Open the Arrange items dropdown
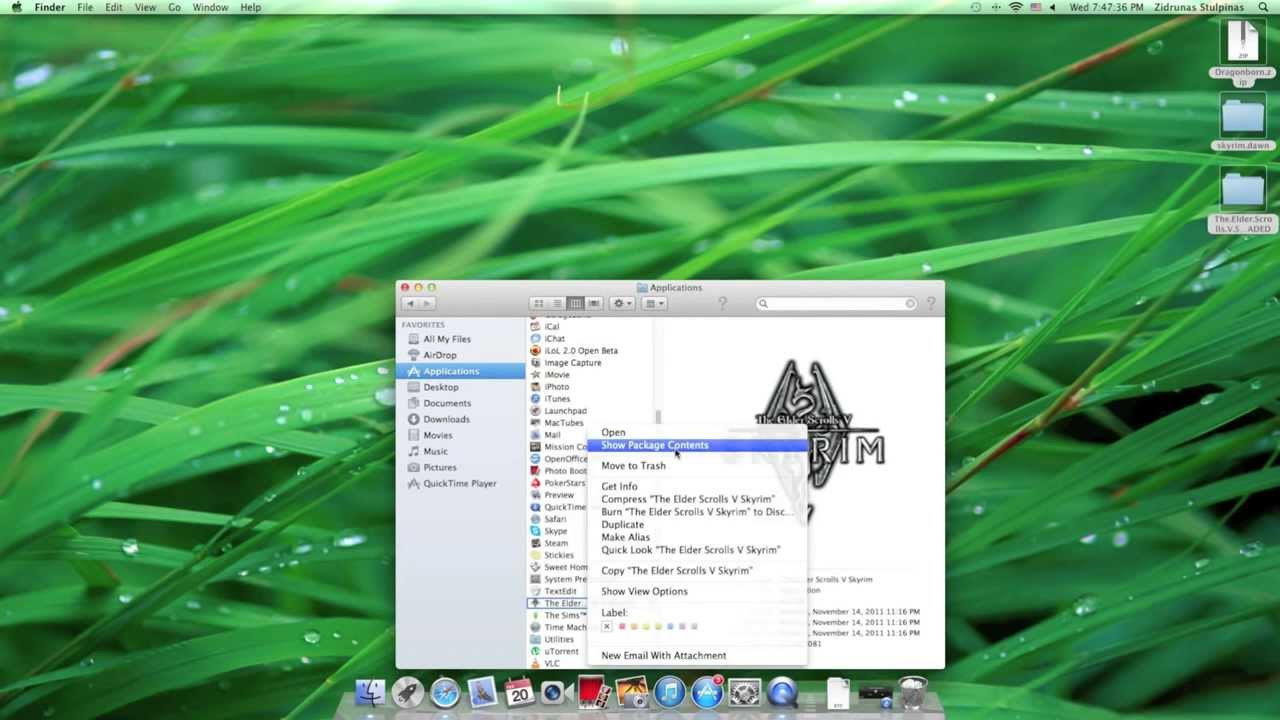Viewport: 1280px width, 720px height. click(655, 303)
